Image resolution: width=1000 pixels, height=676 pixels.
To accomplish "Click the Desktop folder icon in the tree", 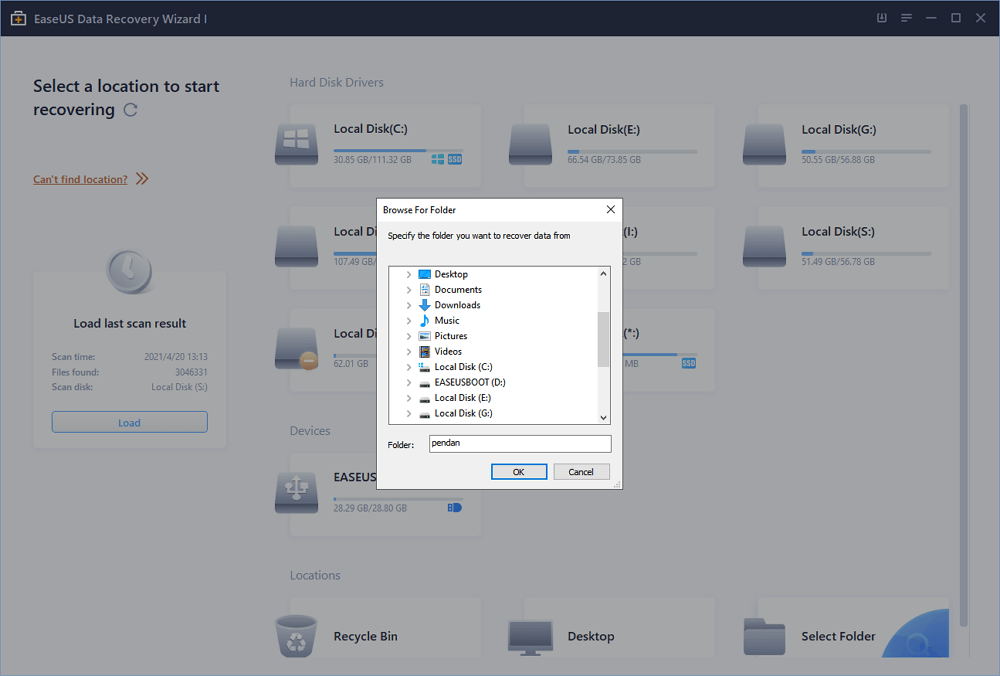I will pos(425,274).
